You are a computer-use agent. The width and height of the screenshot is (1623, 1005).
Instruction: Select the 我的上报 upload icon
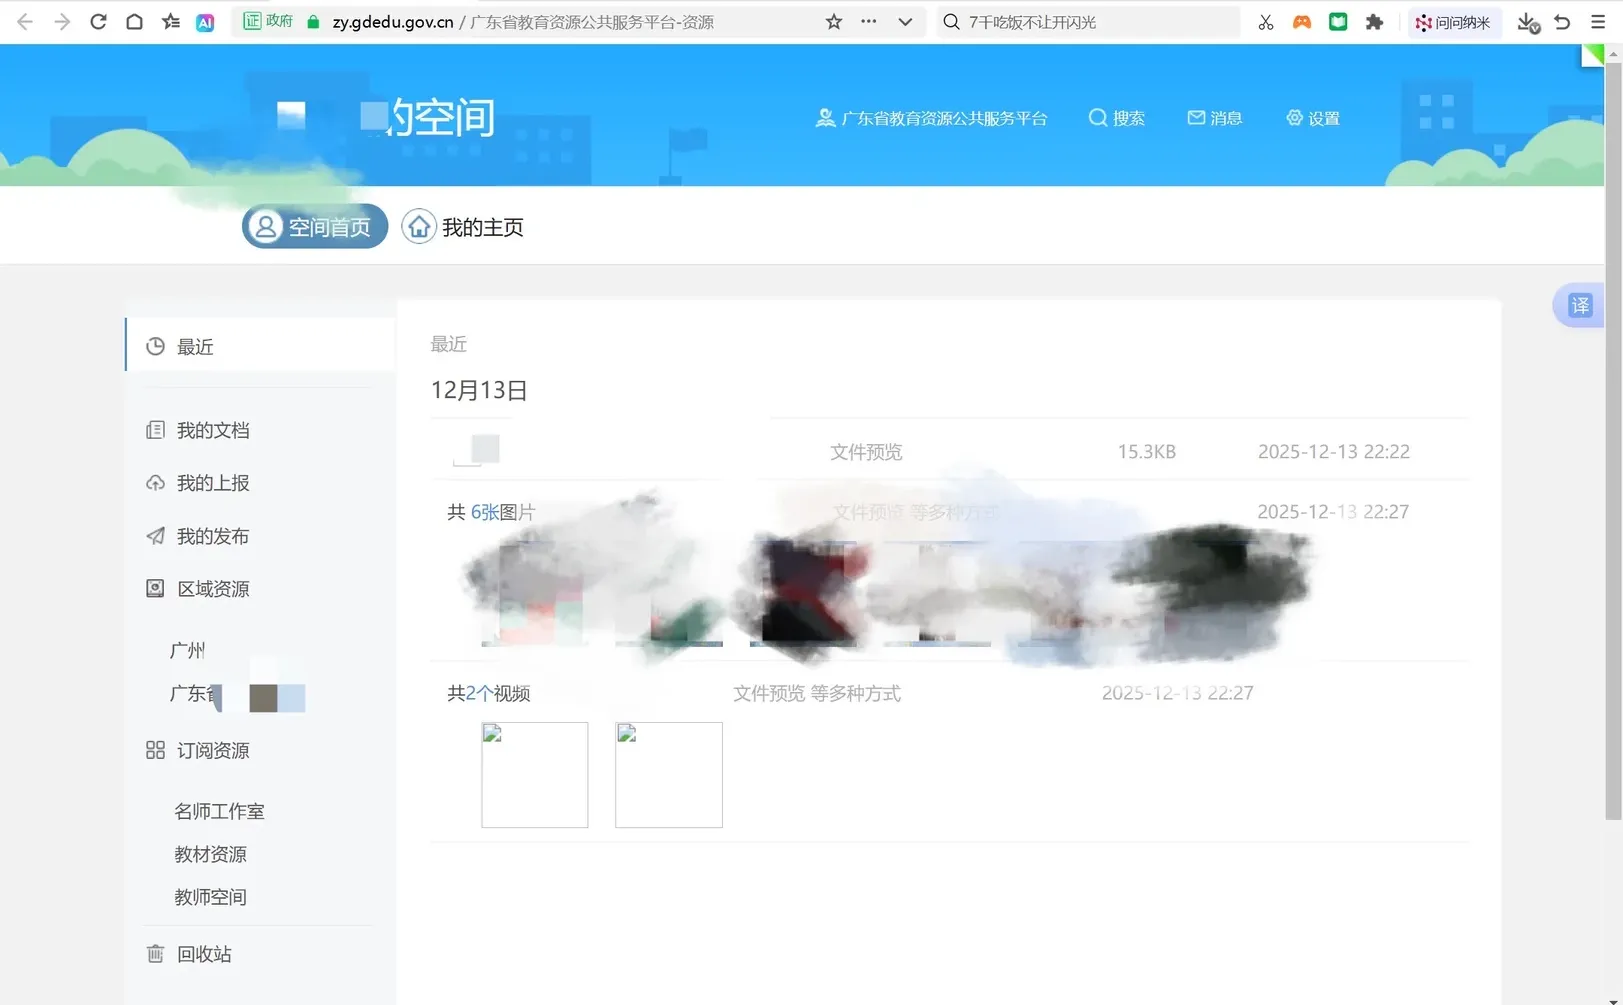pyautogui.click(x=155, y=483)
